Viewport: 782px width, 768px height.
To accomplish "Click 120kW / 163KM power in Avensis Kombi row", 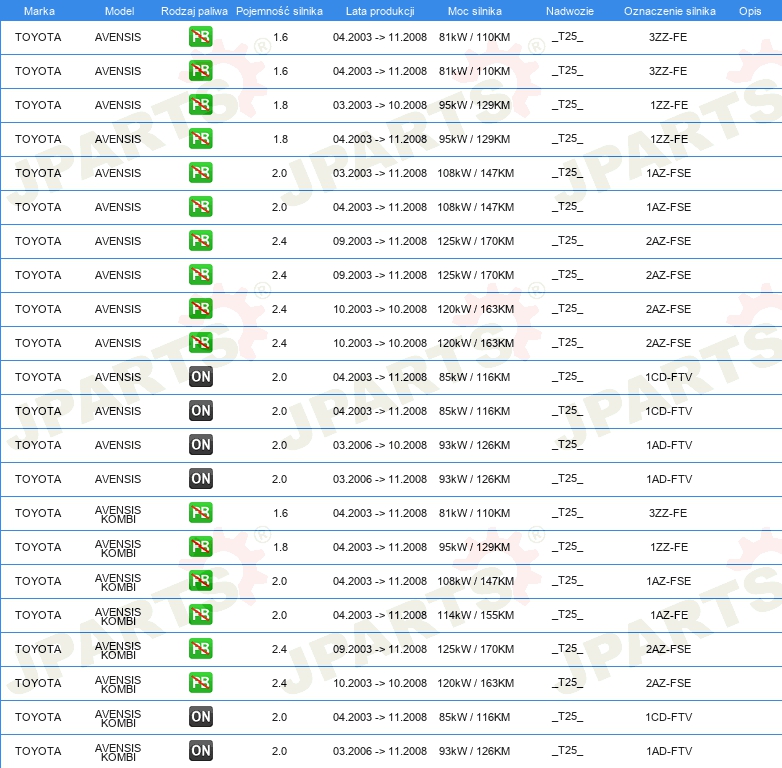I will point(475,683).
